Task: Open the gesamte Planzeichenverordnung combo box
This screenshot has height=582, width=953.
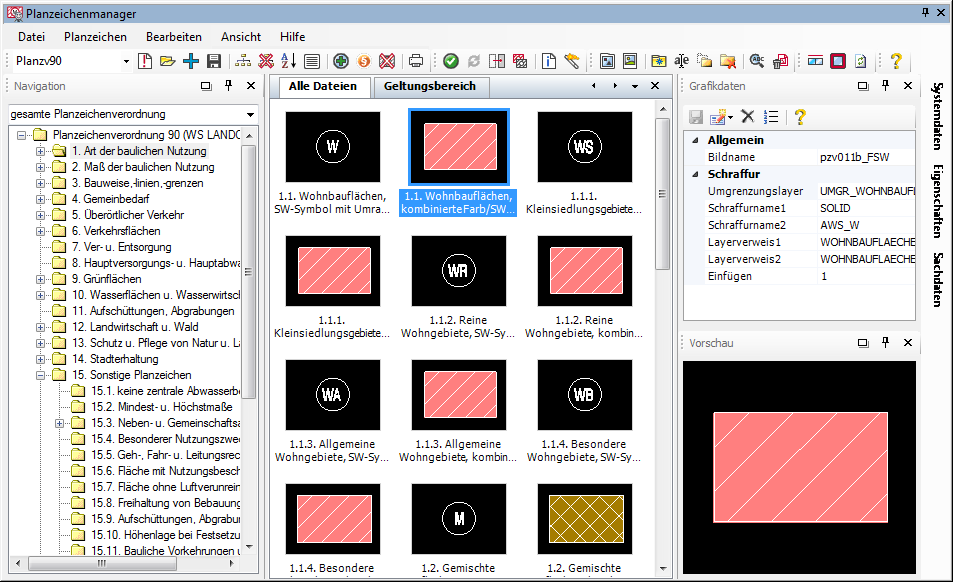Action: click(250, 114)
